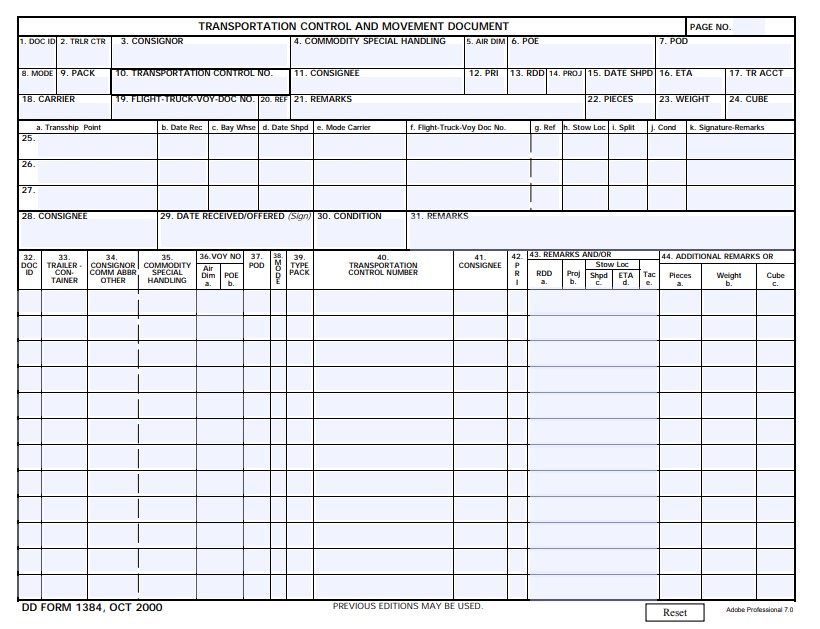Click the 'DD FORM 1384, OCT 2000' text
The image size is (820, 629).
[x=92, y=608]
